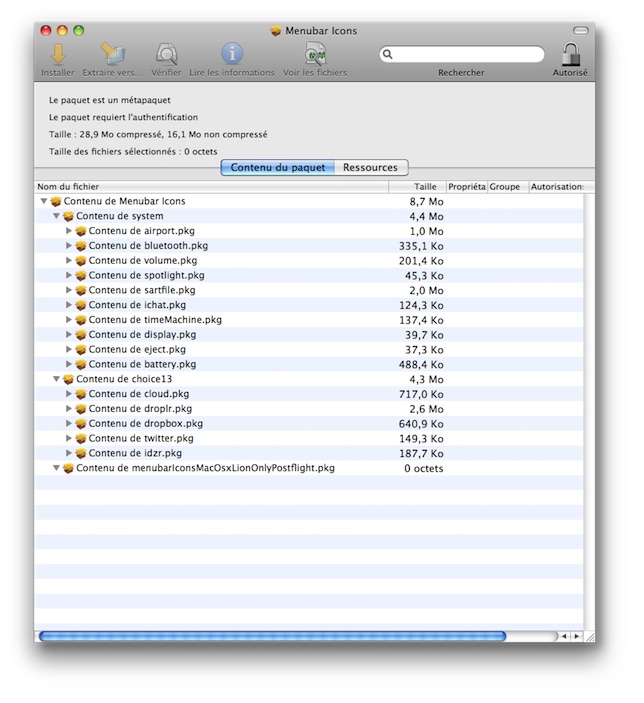Click the package icon of timeMachine.pkg
Screen dimensions: 644x703
[81, 320]
